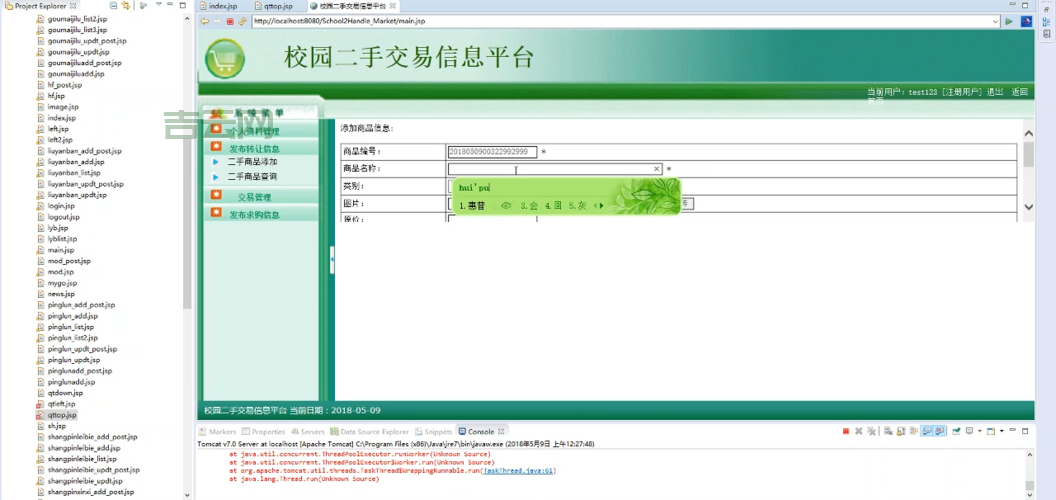Click the 商品名称 text field
The width and height of the screenshot is (1056, 500).
coord(555,169)
